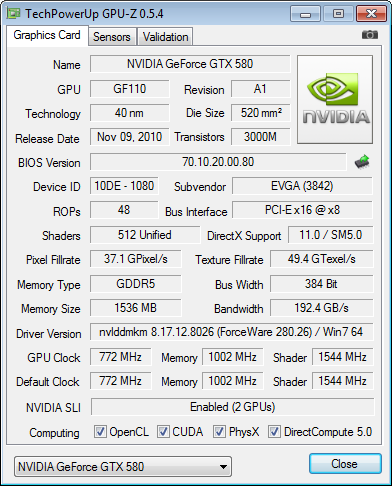Viewport: 392px width, 486px height.
Task: Toggle the DirectCompute 5.0 checkbox
Action: 274,432
